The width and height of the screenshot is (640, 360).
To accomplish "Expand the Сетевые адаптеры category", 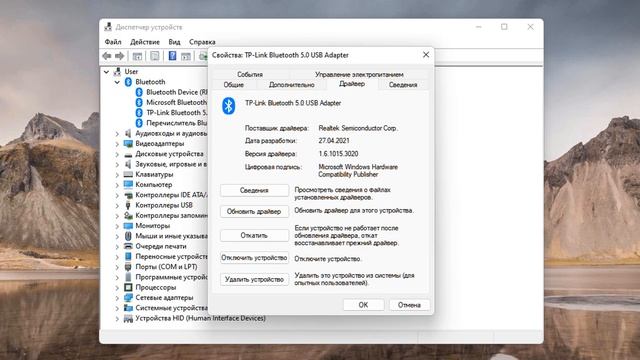I will [x=117, y=298].
